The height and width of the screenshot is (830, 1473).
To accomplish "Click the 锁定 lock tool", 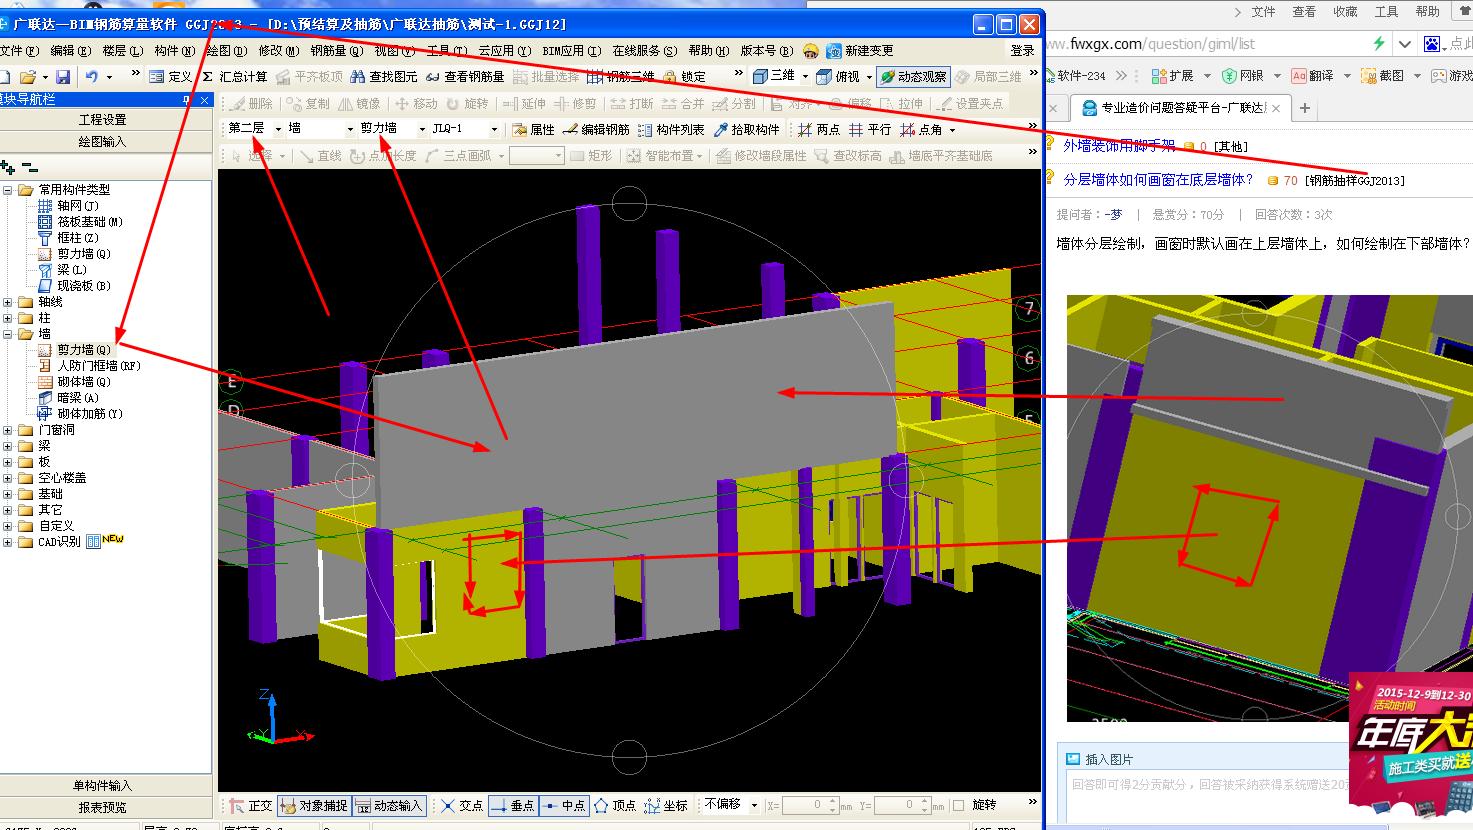I will pyautogui.click(x=684, y=76).
